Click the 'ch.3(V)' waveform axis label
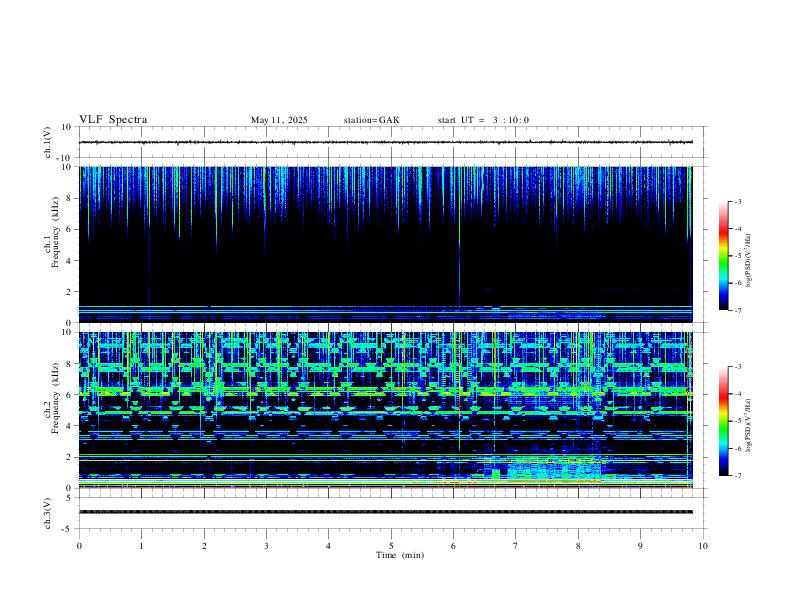 pyautogui.click(x=48, y=514)
